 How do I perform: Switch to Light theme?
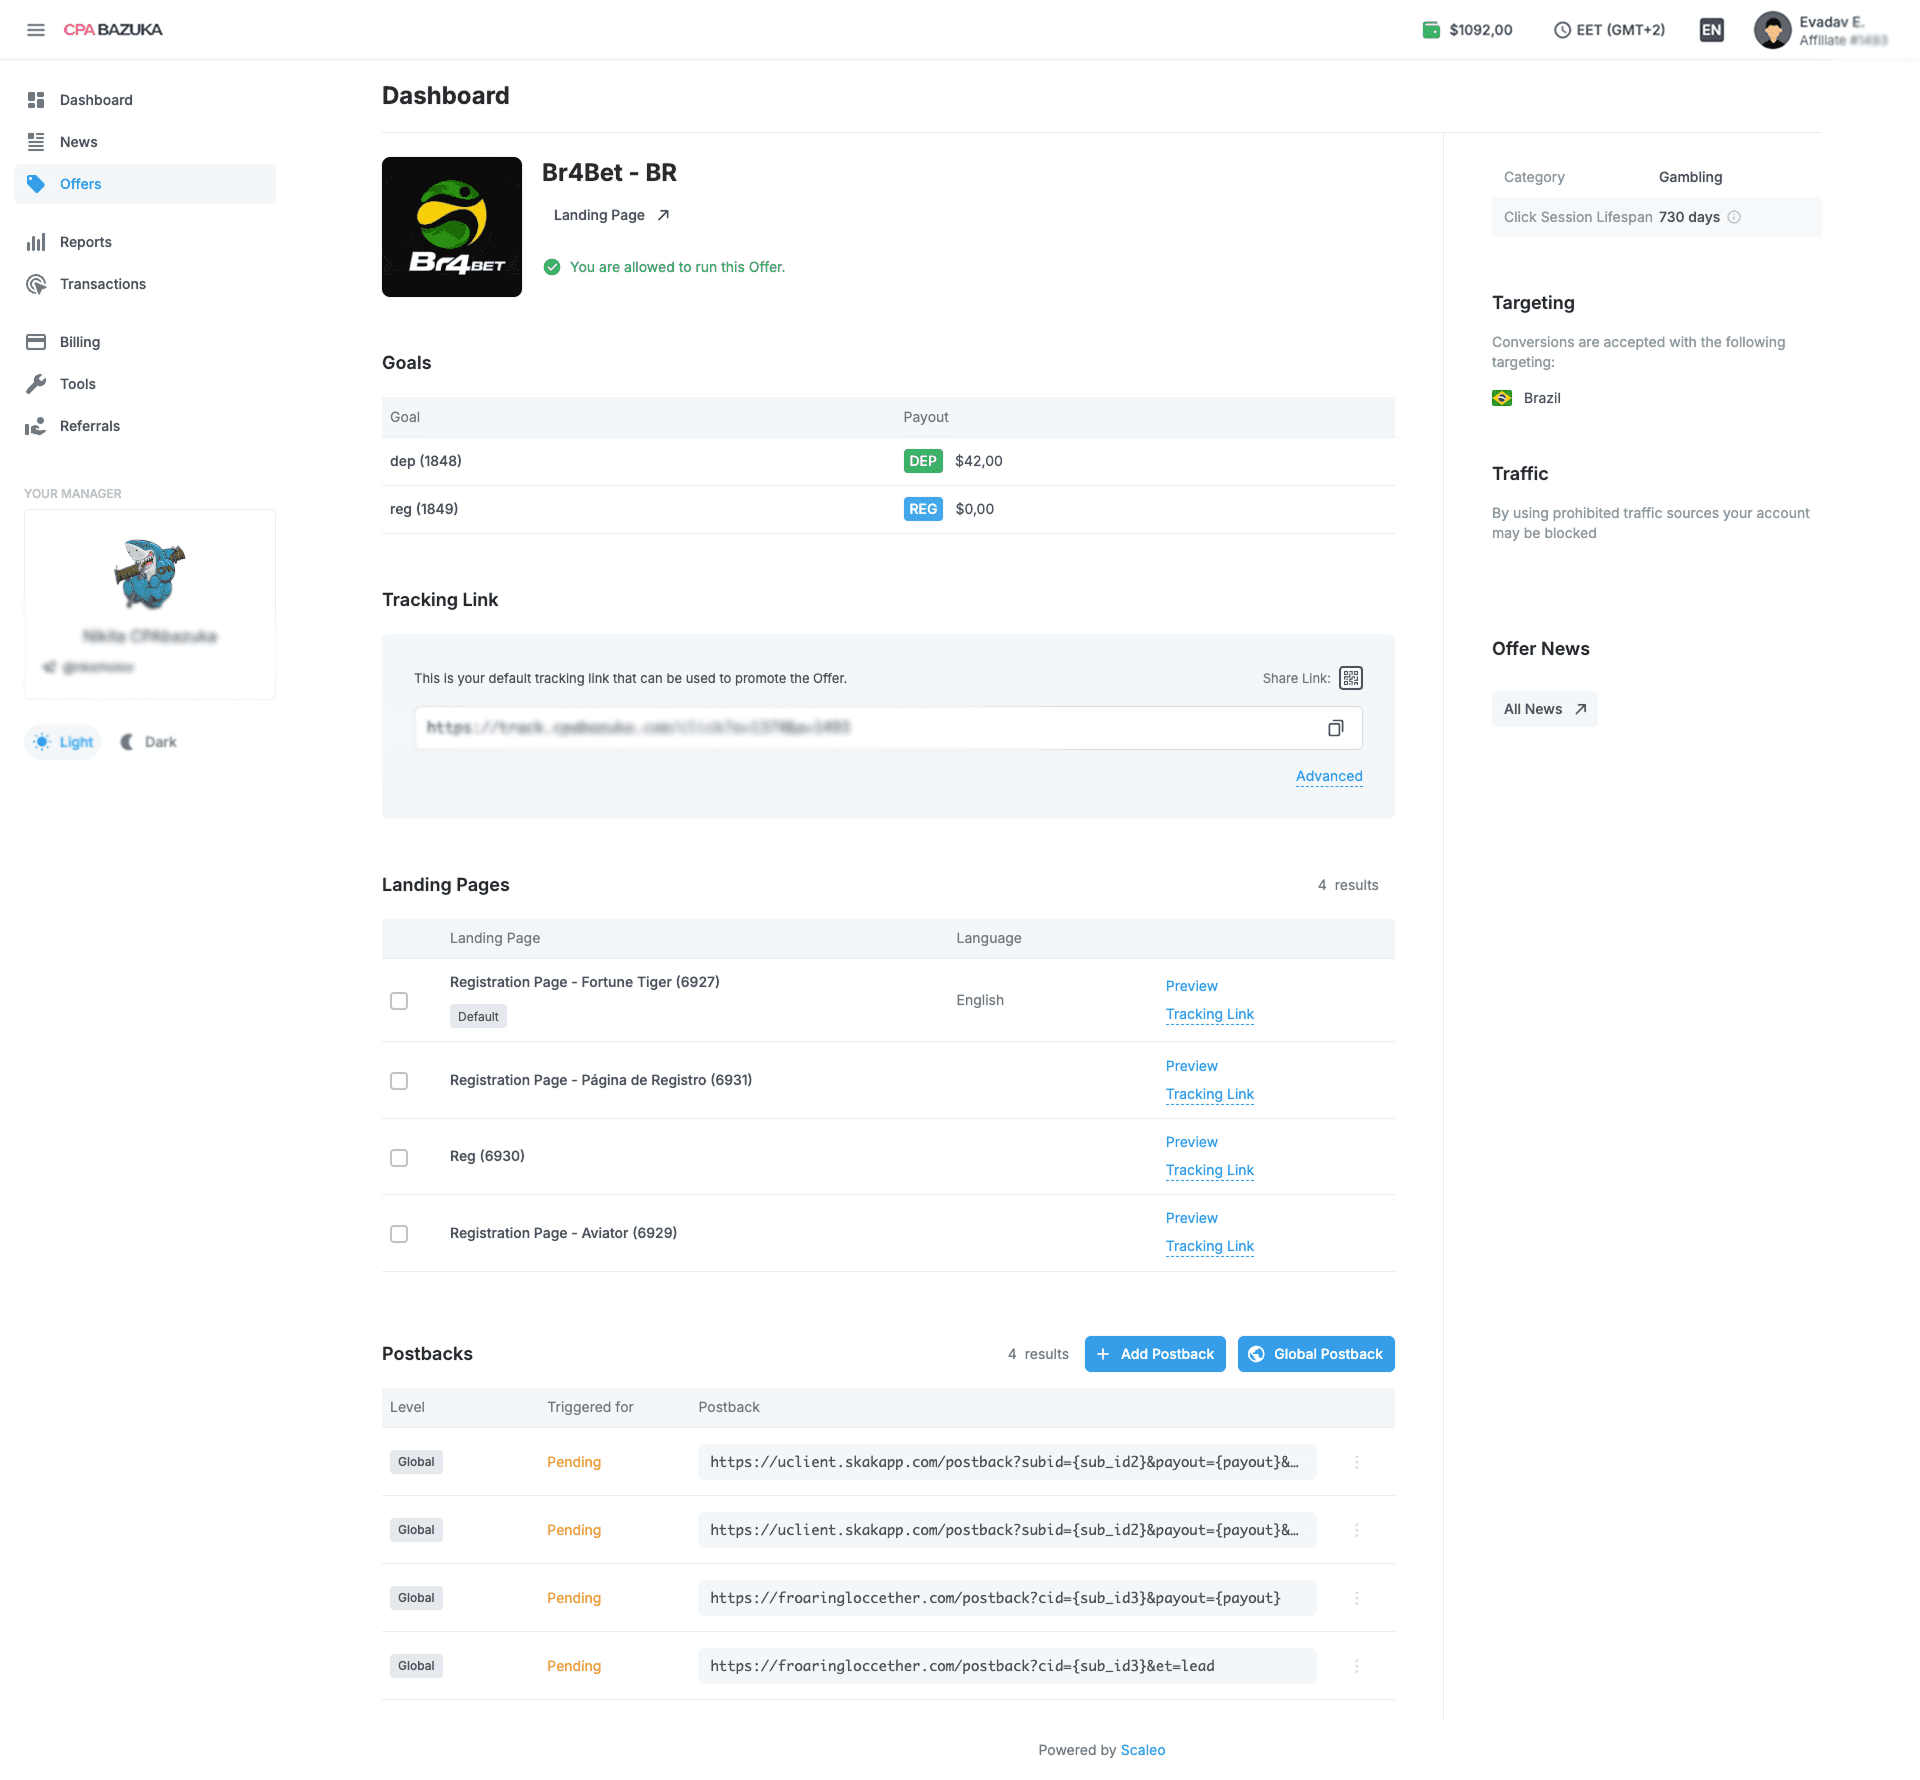coord(63,742)
